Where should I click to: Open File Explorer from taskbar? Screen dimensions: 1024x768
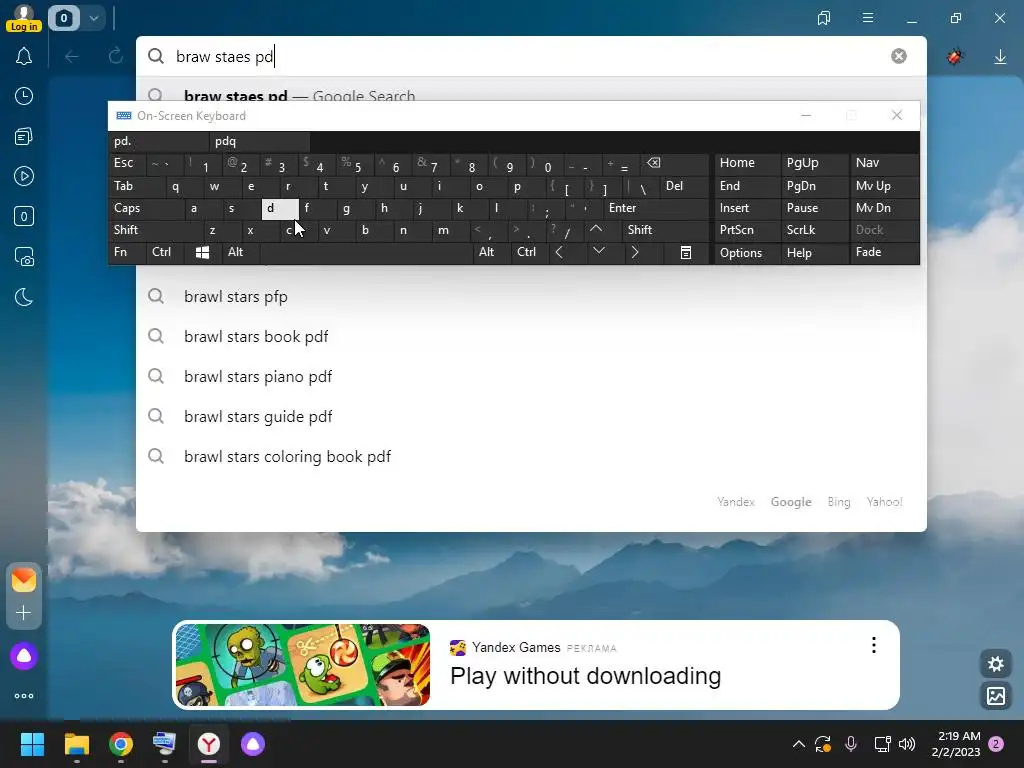click(76, 744)
